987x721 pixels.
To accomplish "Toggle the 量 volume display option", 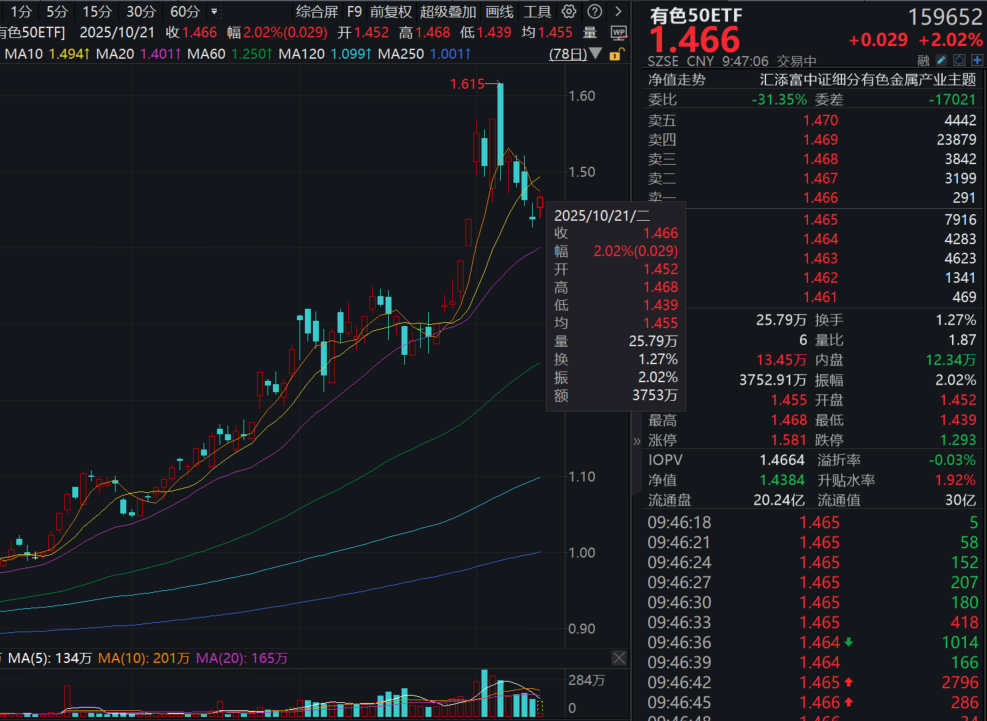I will (590, 33).
